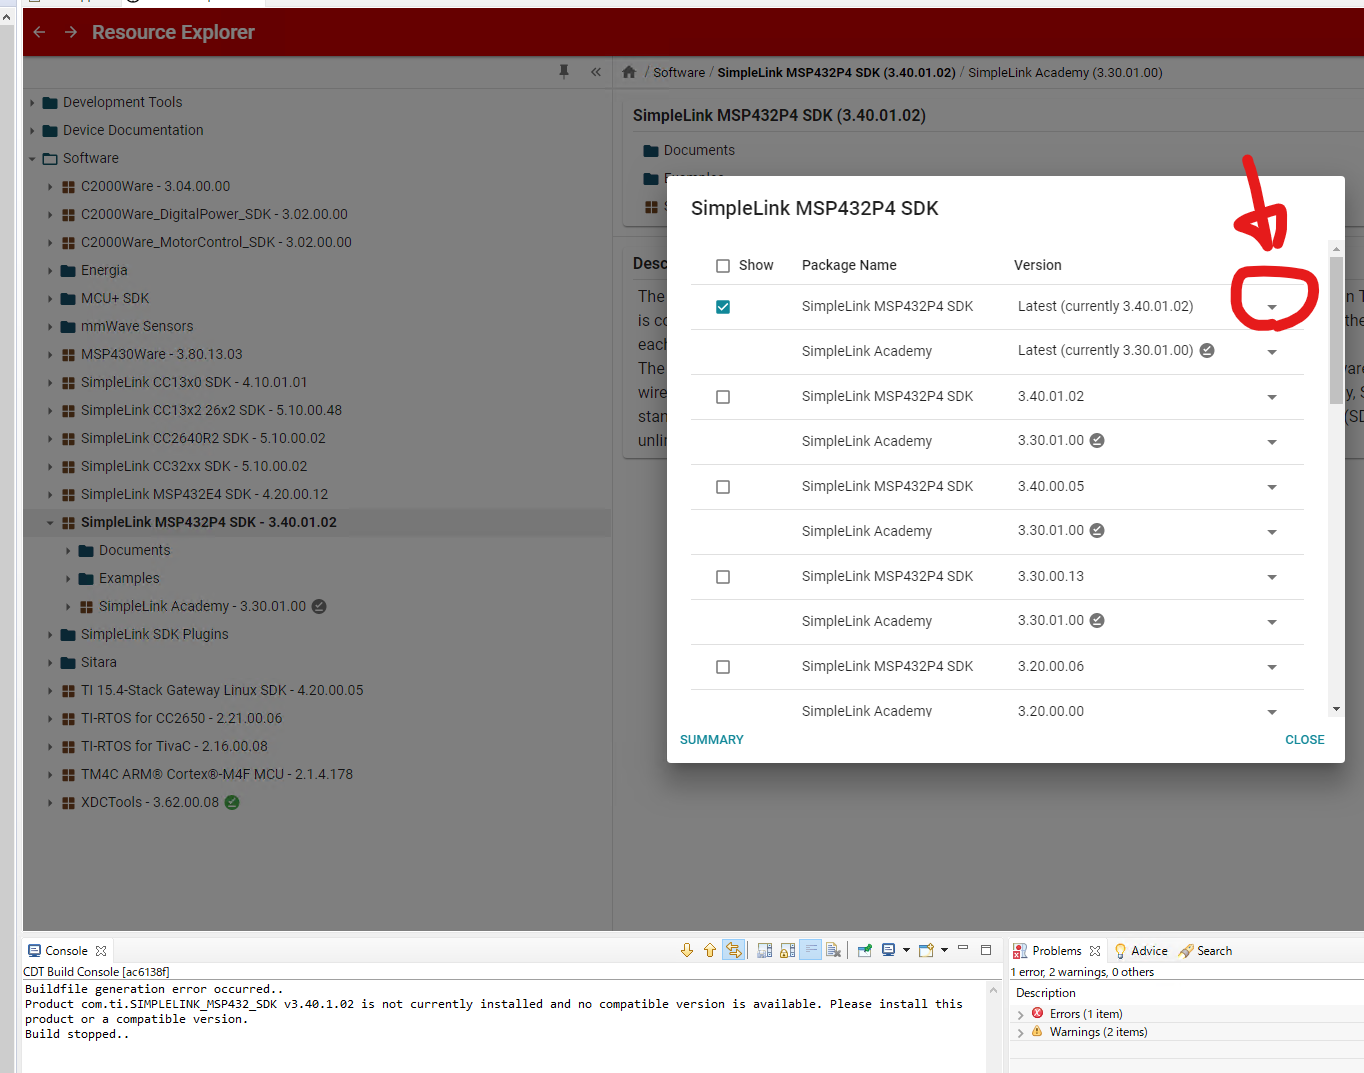This screenshot has height=1073, width=1364.
Task: Open dropdown for SDK 3.20.00.06 row
Action: coord(1272,667)
